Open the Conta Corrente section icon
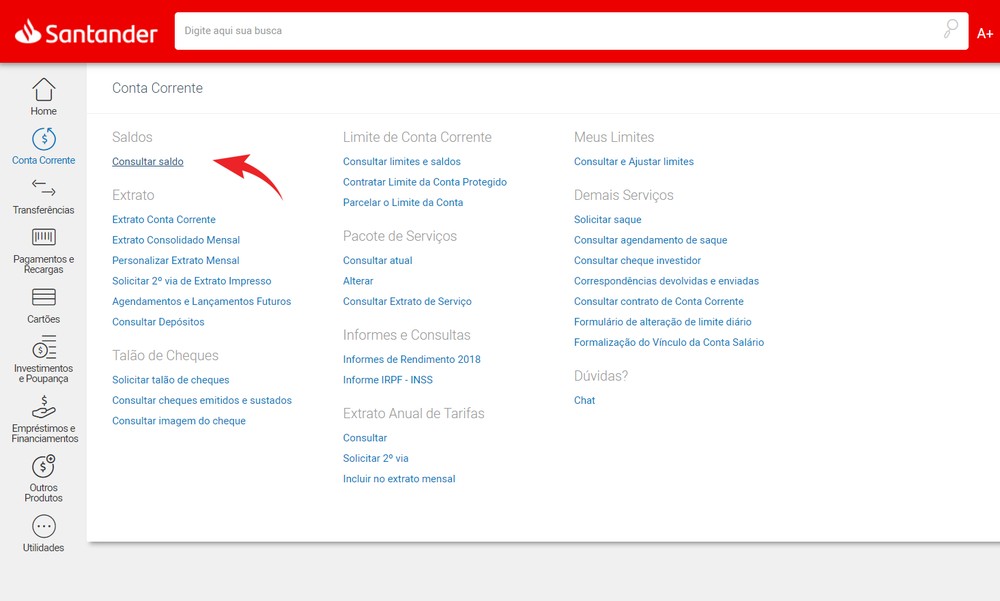This screenshot has height=601, width=1000. 43,137
